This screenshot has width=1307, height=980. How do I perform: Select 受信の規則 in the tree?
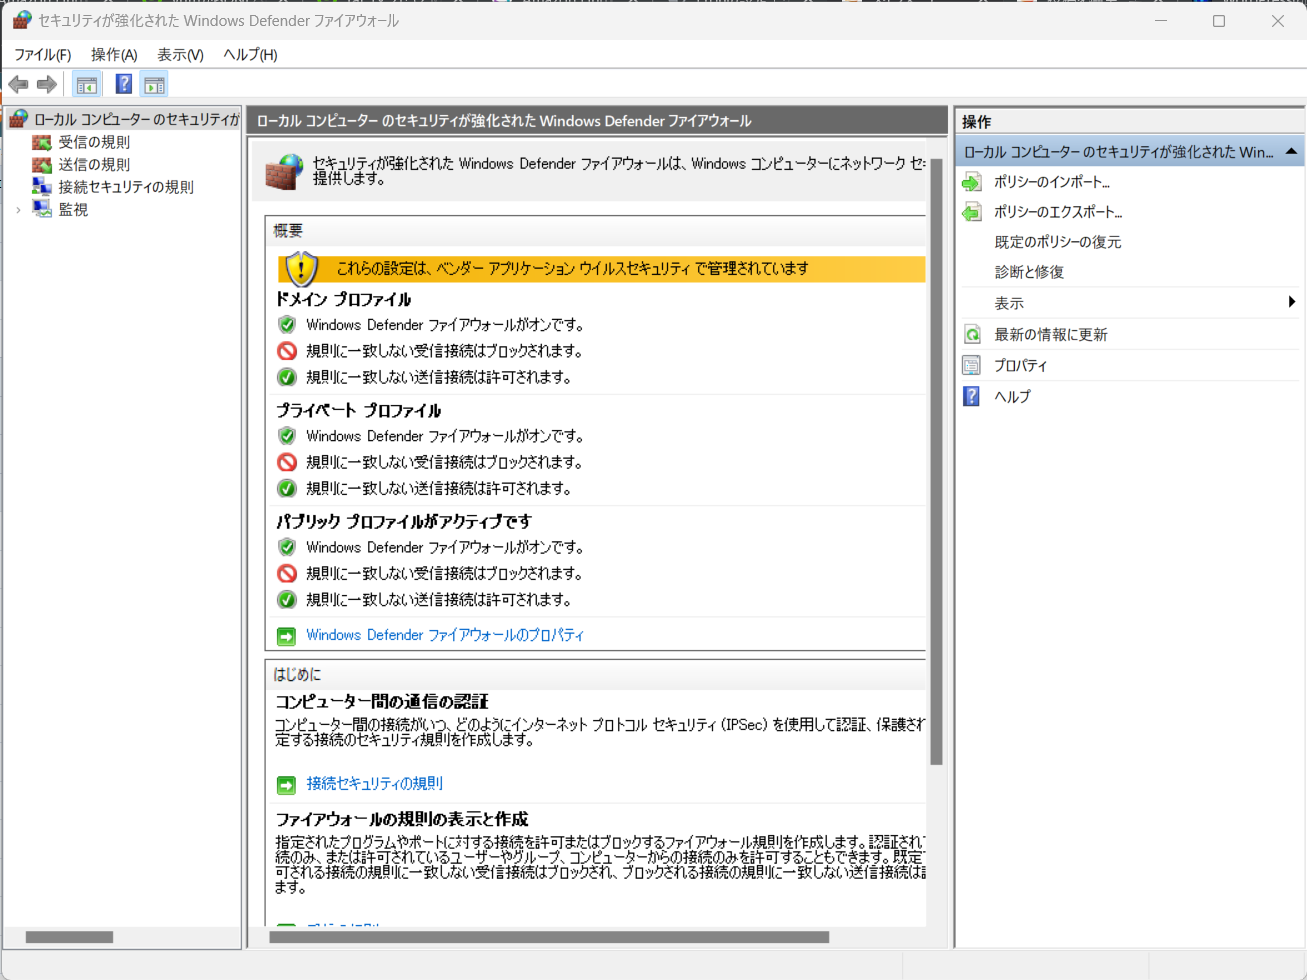coord(94,142)
